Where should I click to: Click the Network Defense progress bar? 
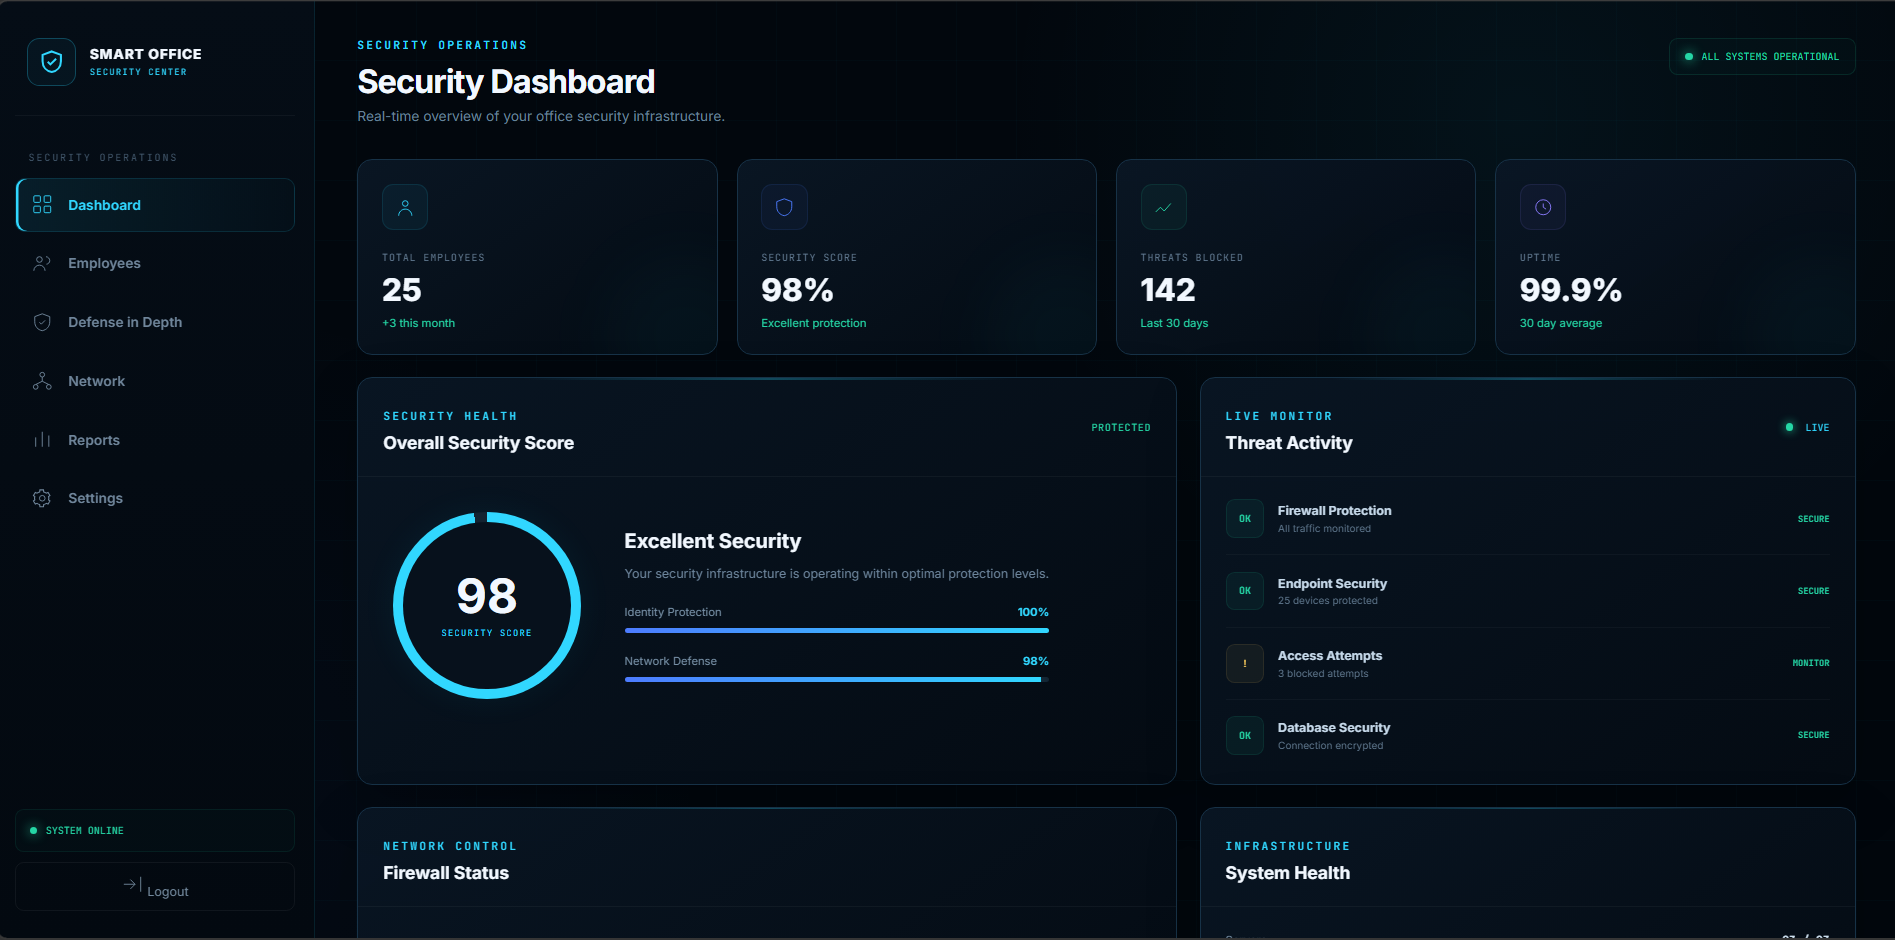click(x=836, y=680)
